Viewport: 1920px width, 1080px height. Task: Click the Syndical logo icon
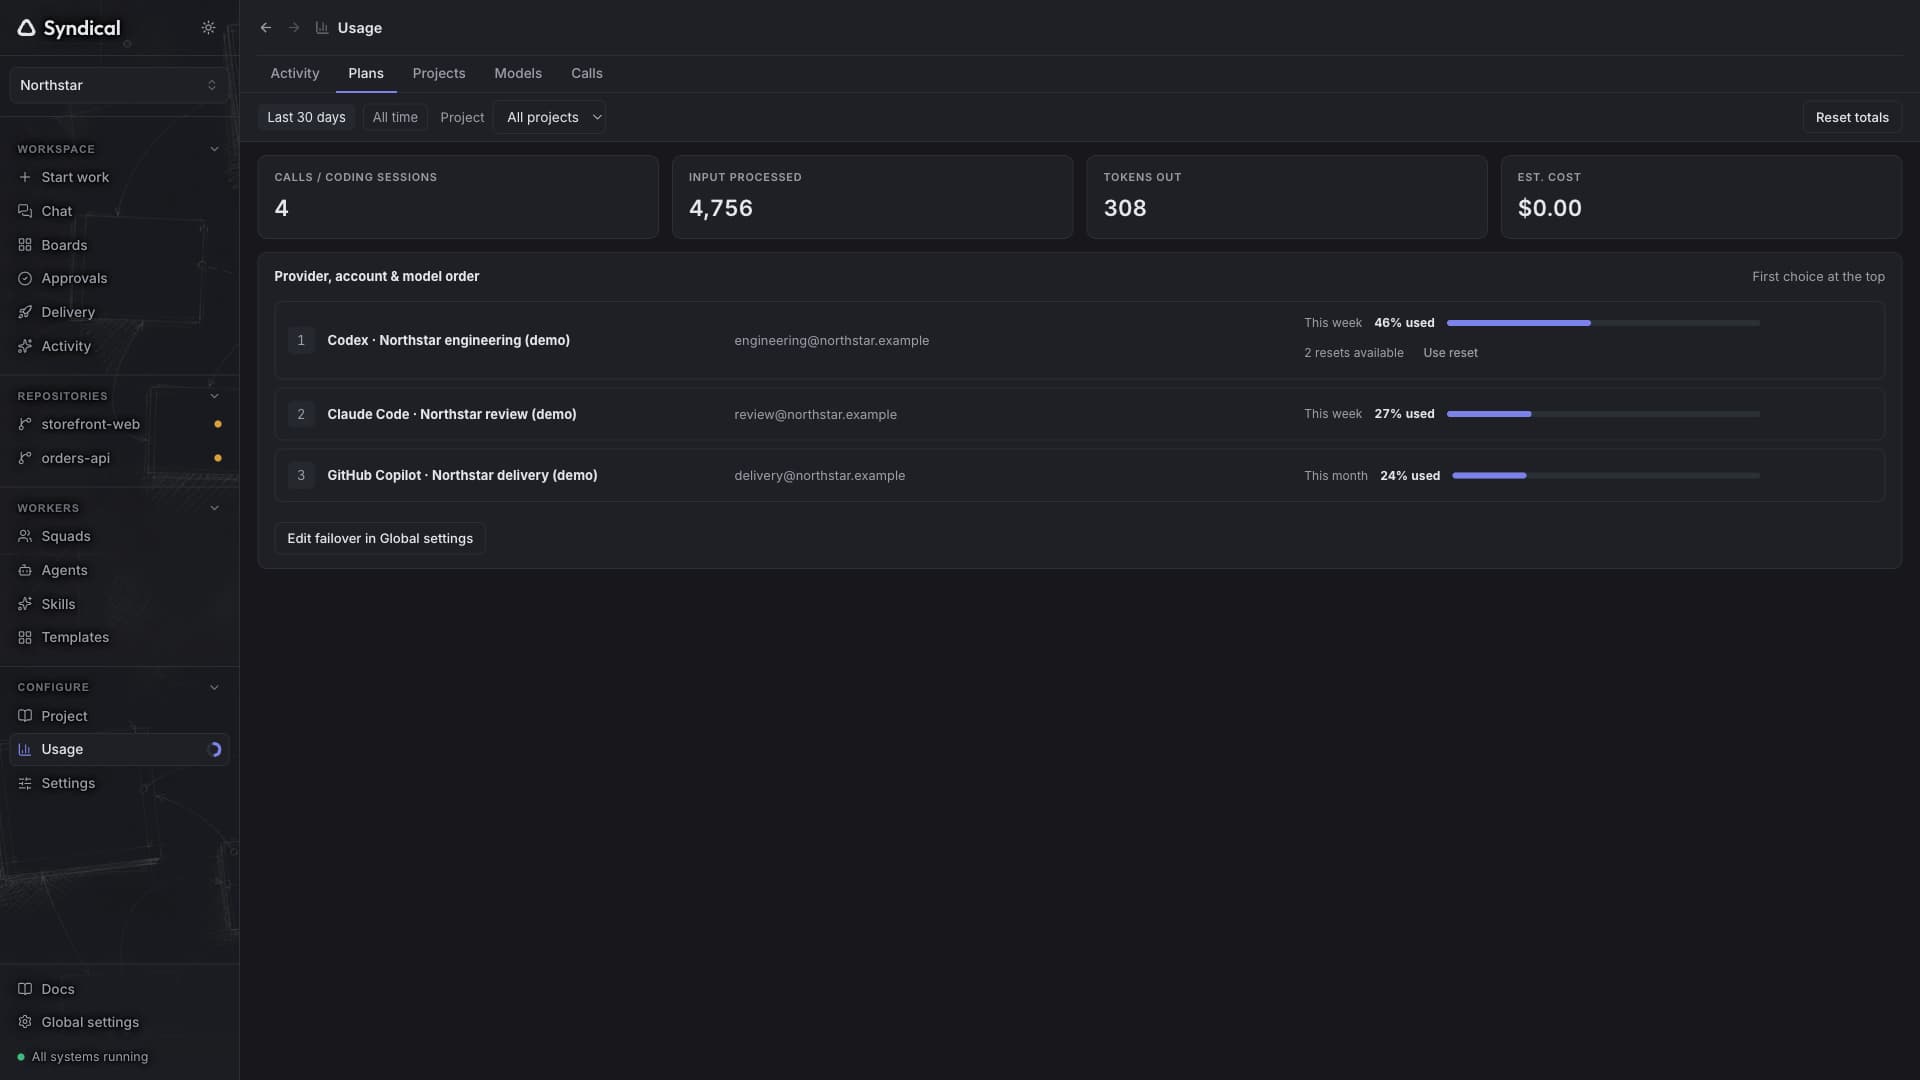point(27,28)
